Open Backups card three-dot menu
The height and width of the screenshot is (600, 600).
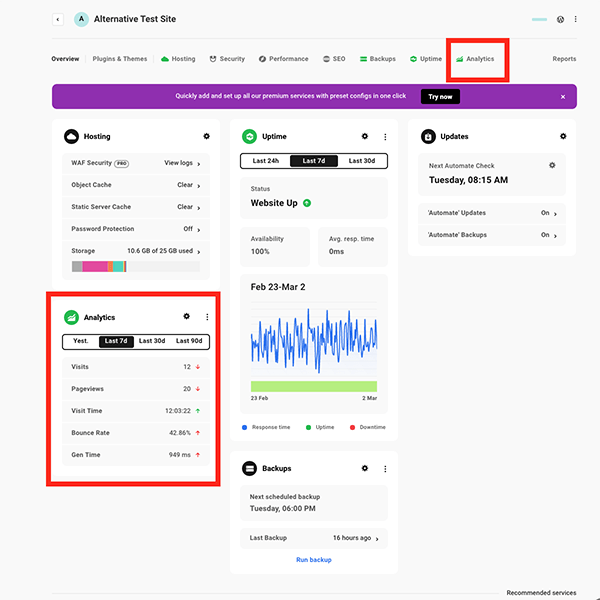[x=385, y=469]
